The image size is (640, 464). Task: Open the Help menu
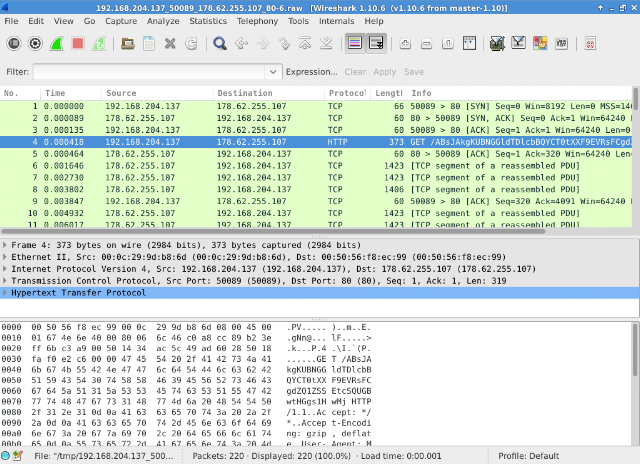(x=374, y=21)
